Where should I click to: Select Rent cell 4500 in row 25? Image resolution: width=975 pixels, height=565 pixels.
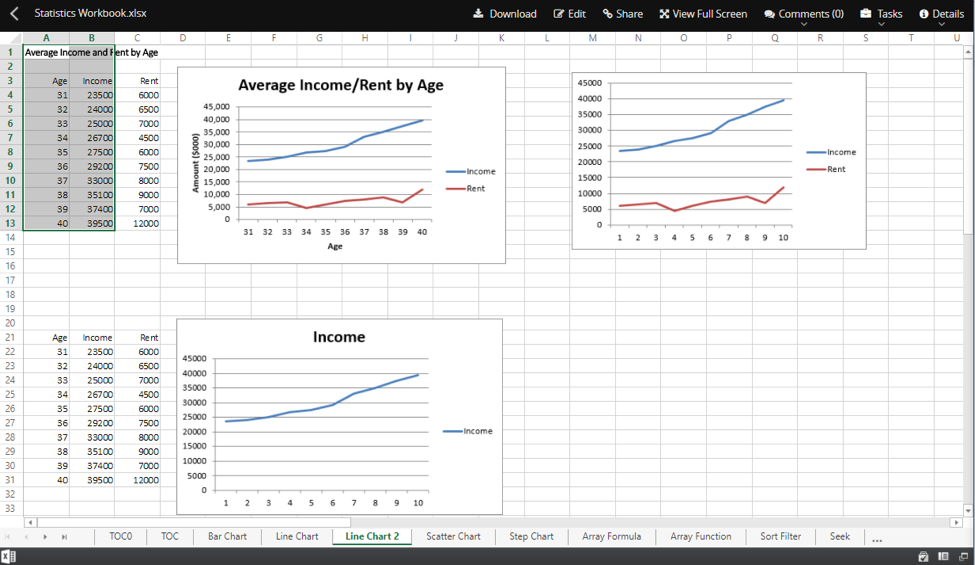click(x=137, y=394)
